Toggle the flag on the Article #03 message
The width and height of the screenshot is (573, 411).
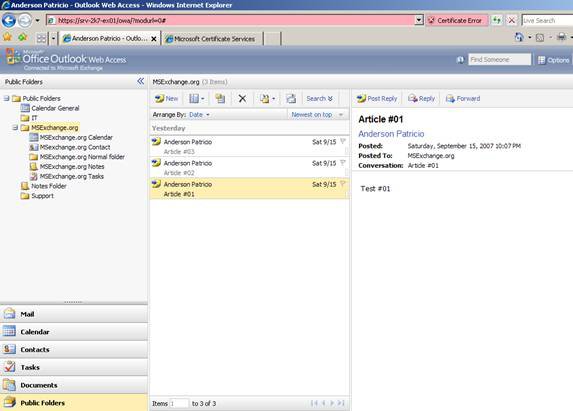[x=343, y=141]
